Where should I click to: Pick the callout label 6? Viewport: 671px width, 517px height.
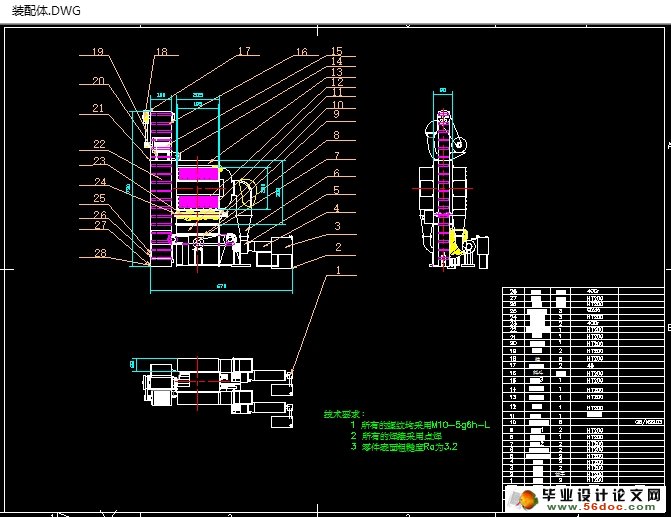pyautogui.click(x=336, y=172)
